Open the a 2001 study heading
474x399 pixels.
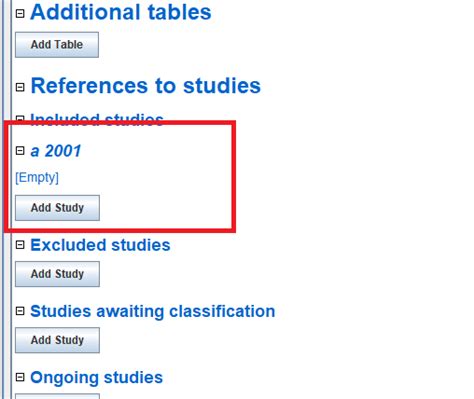click(56, 151)
